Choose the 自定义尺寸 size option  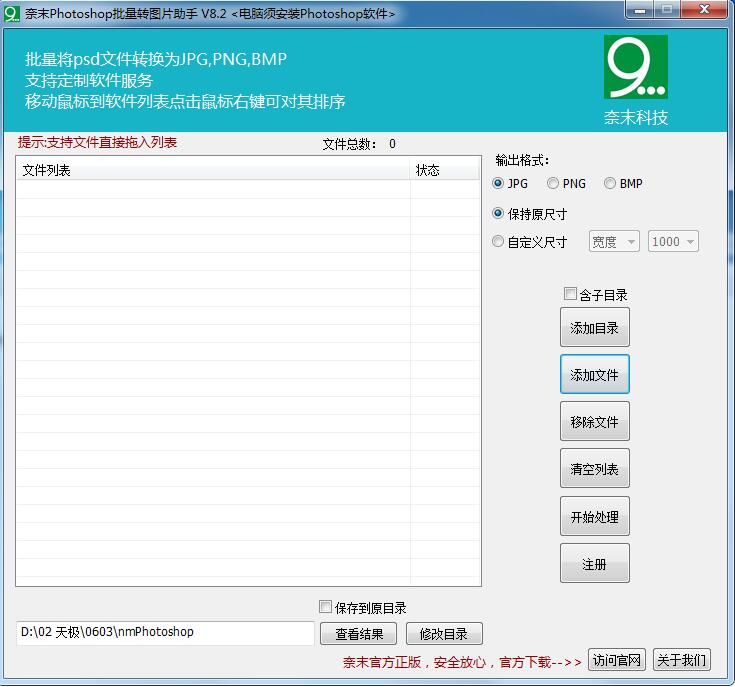[x=499, y=241]
